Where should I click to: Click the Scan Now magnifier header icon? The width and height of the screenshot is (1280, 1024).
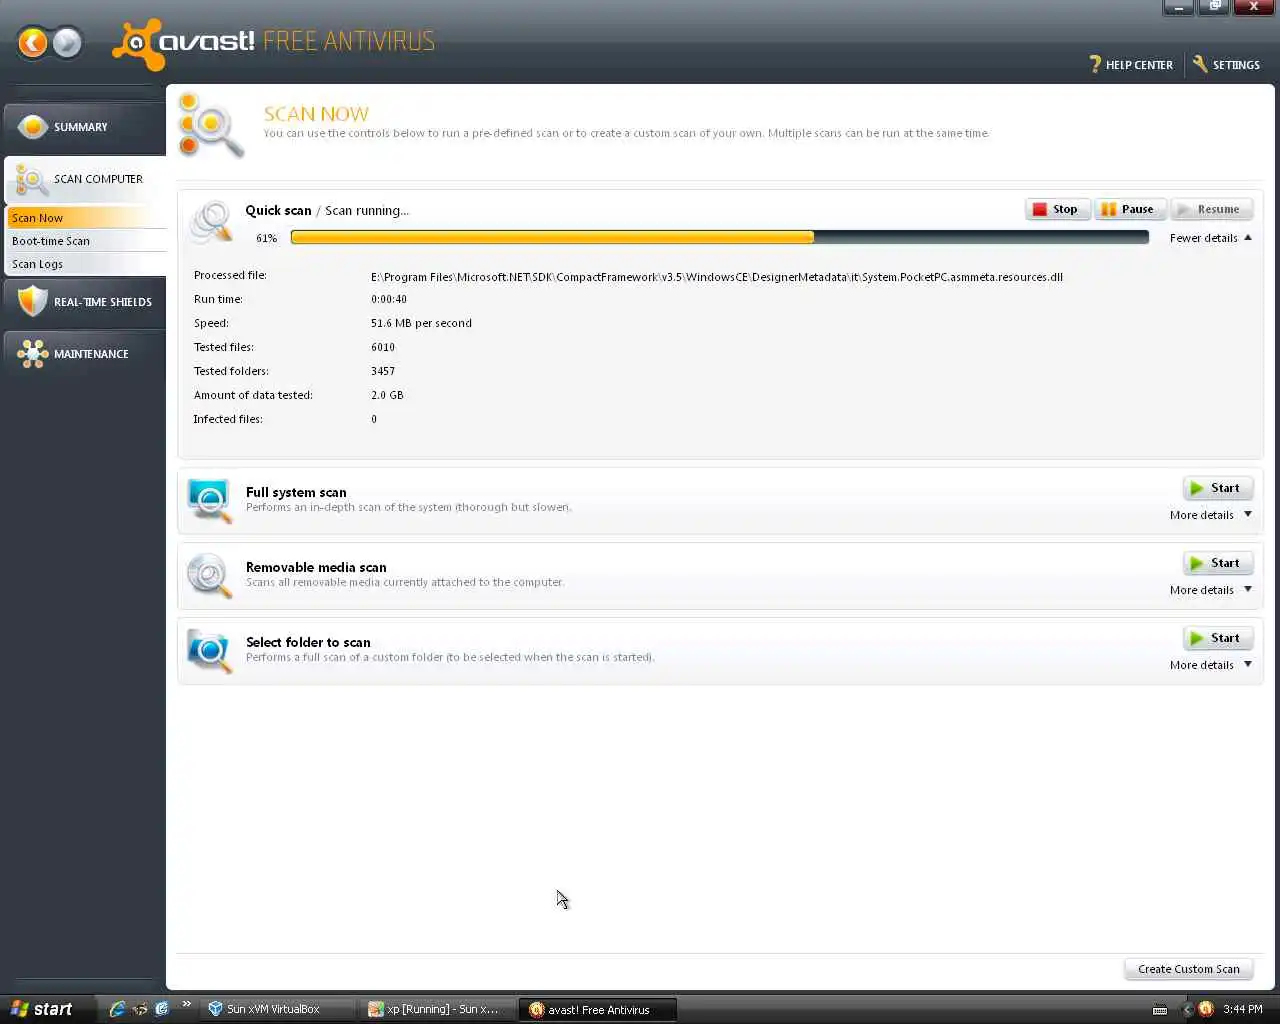[210, 126]
